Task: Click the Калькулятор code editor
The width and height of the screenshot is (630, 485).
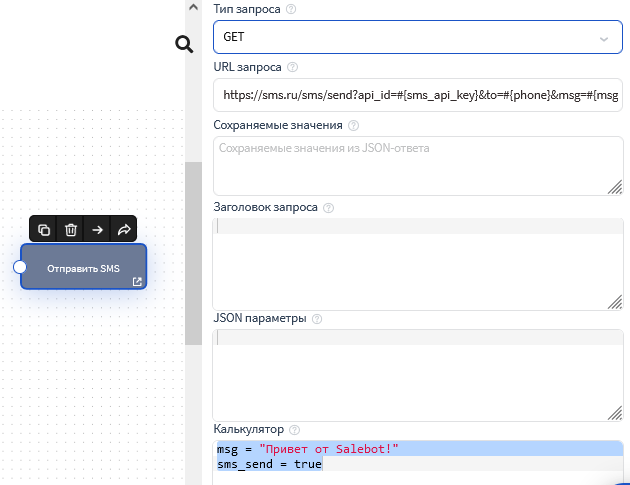Action: point(418,463)
